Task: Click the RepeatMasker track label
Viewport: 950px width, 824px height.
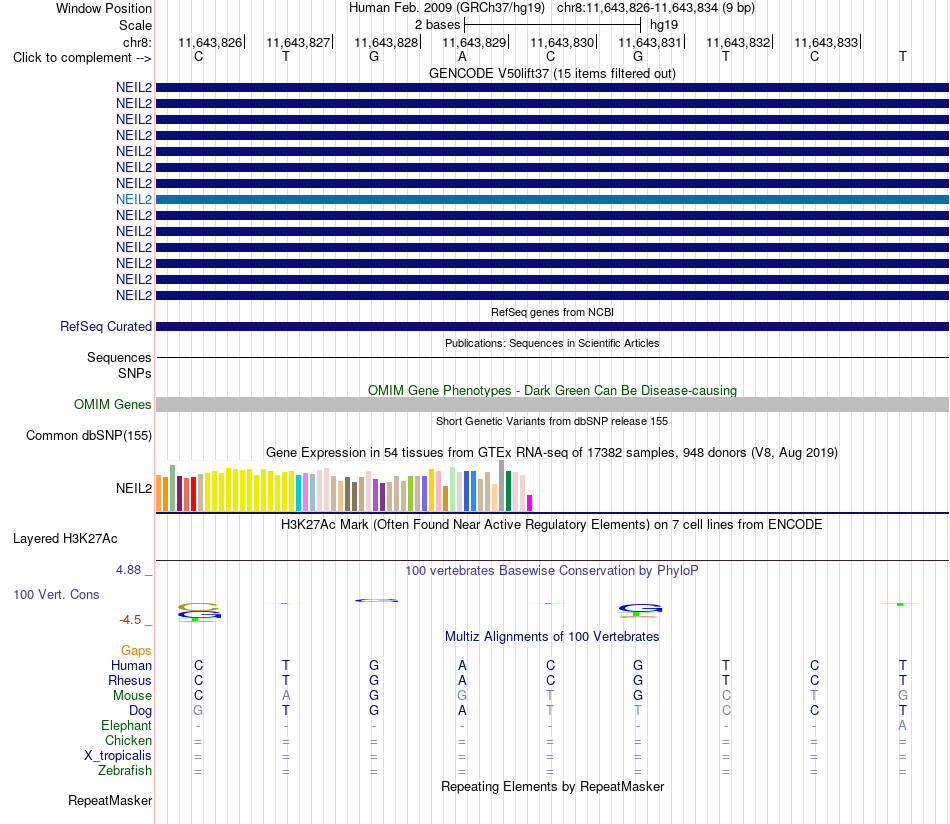Action: point(110,800)
